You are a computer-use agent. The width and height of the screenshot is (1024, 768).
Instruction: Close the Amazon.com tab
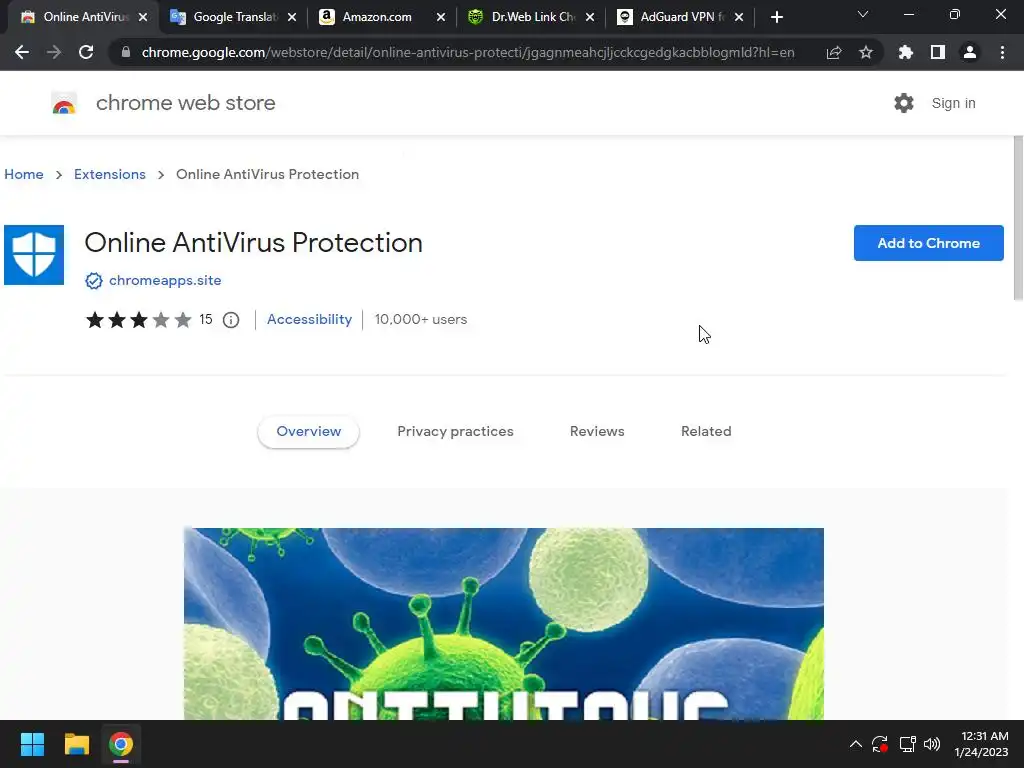tap(441, 17)
